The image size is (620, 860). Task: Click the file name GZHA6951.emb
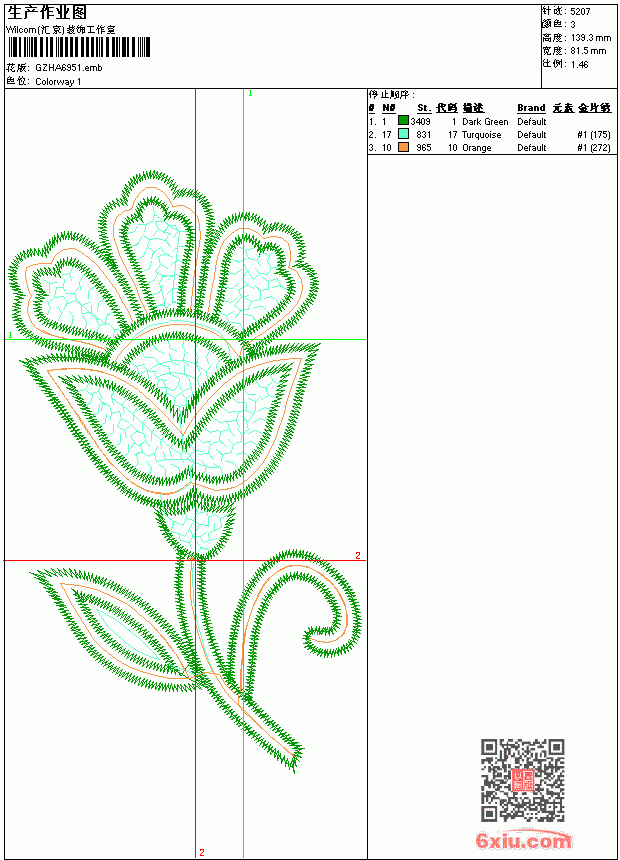(x=69, y=68)
